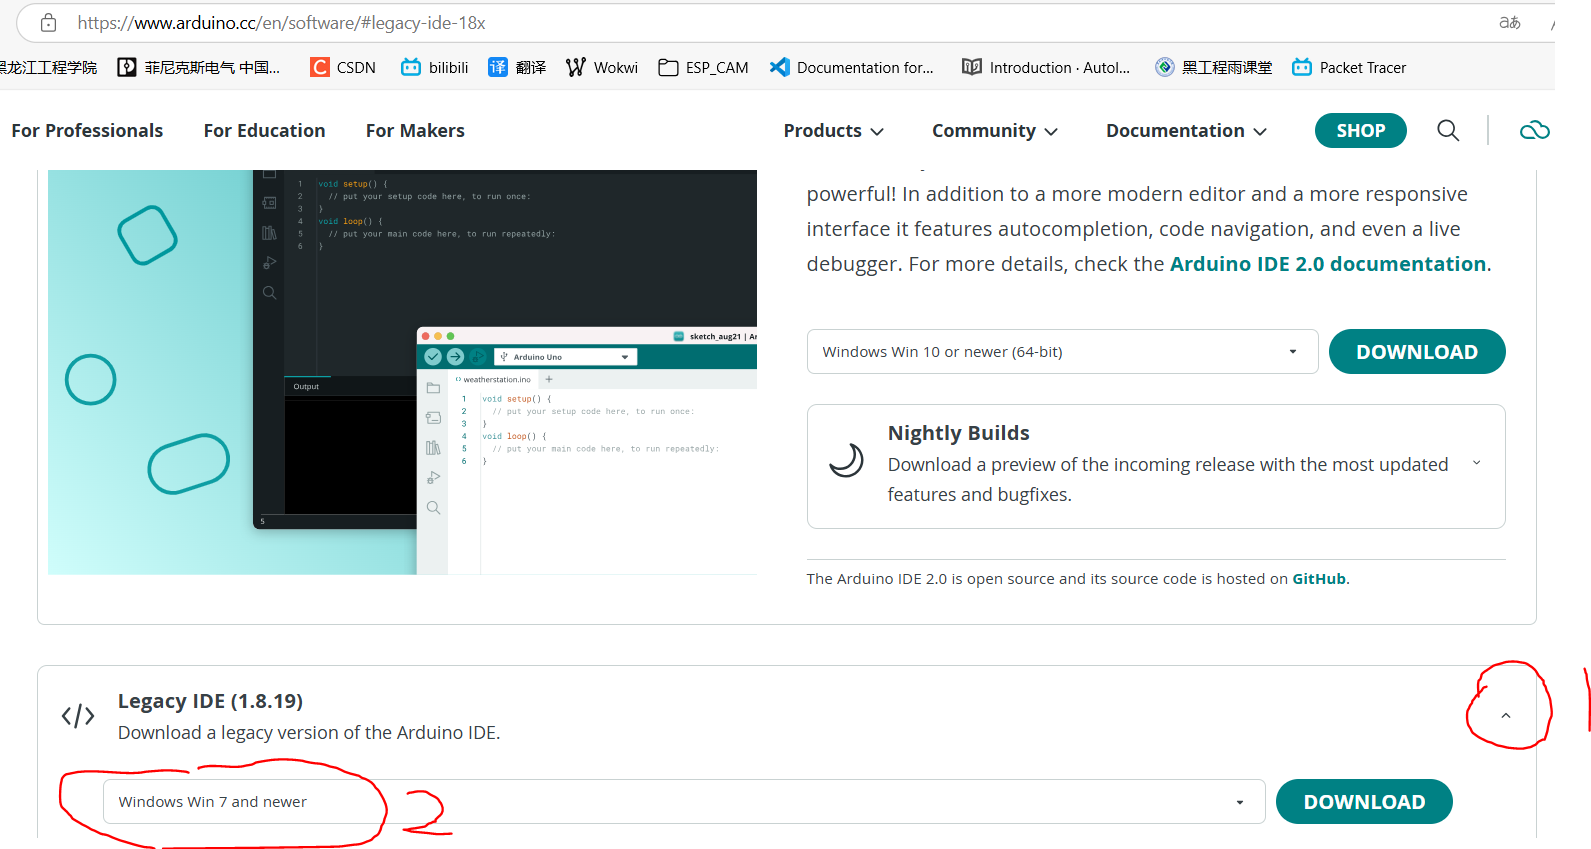The image size is (1591, 849).
Task: Open the Windows Win 10 or newer dropdown
Action: (1062, 352)
